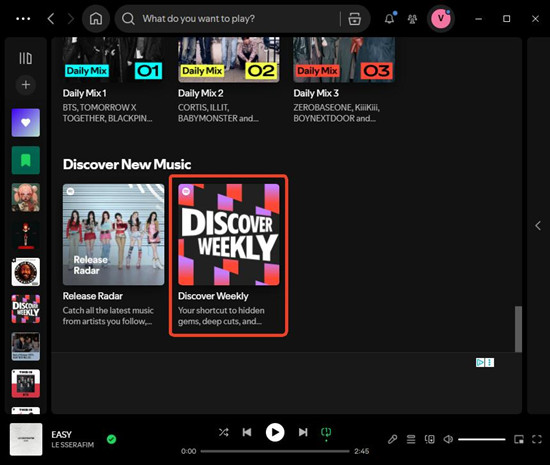
Task: Click 'ZEROBASEONE, KiiiKiii' description
Action: pos(336,113)
